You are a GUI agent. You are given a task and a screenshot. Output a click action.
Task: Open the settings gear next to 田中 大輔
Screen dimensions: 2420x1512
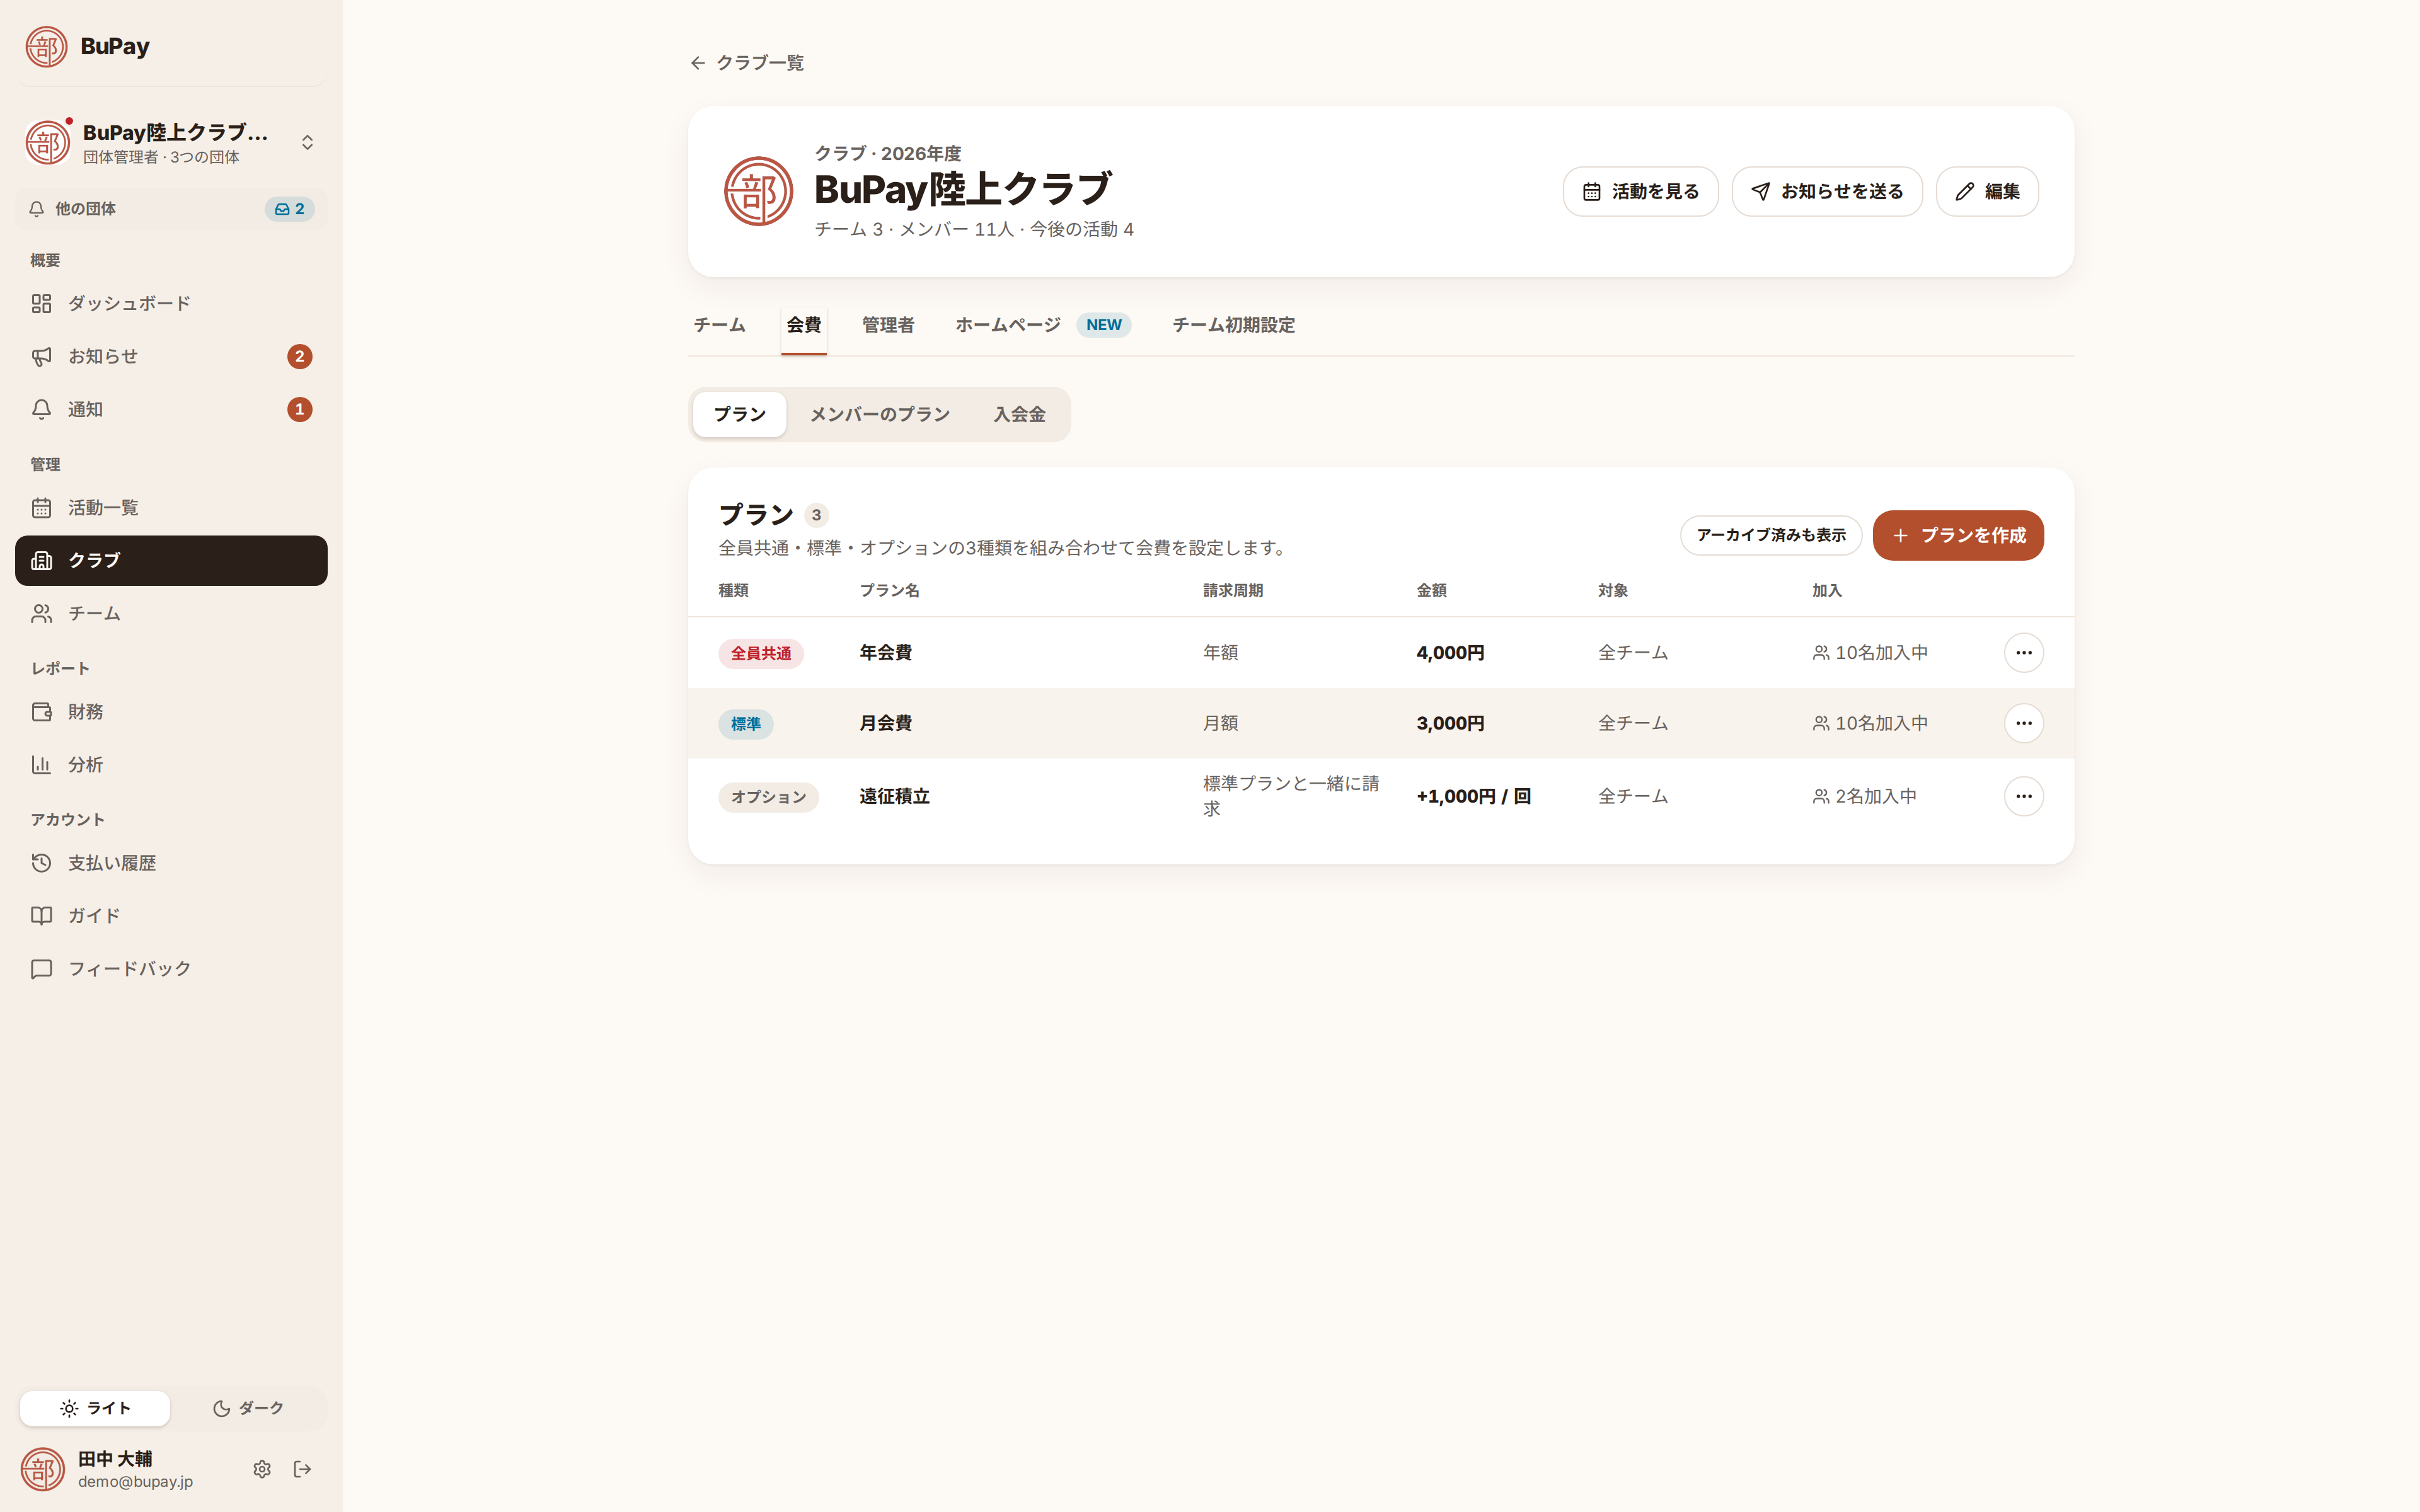click(x=262, y=1469)
